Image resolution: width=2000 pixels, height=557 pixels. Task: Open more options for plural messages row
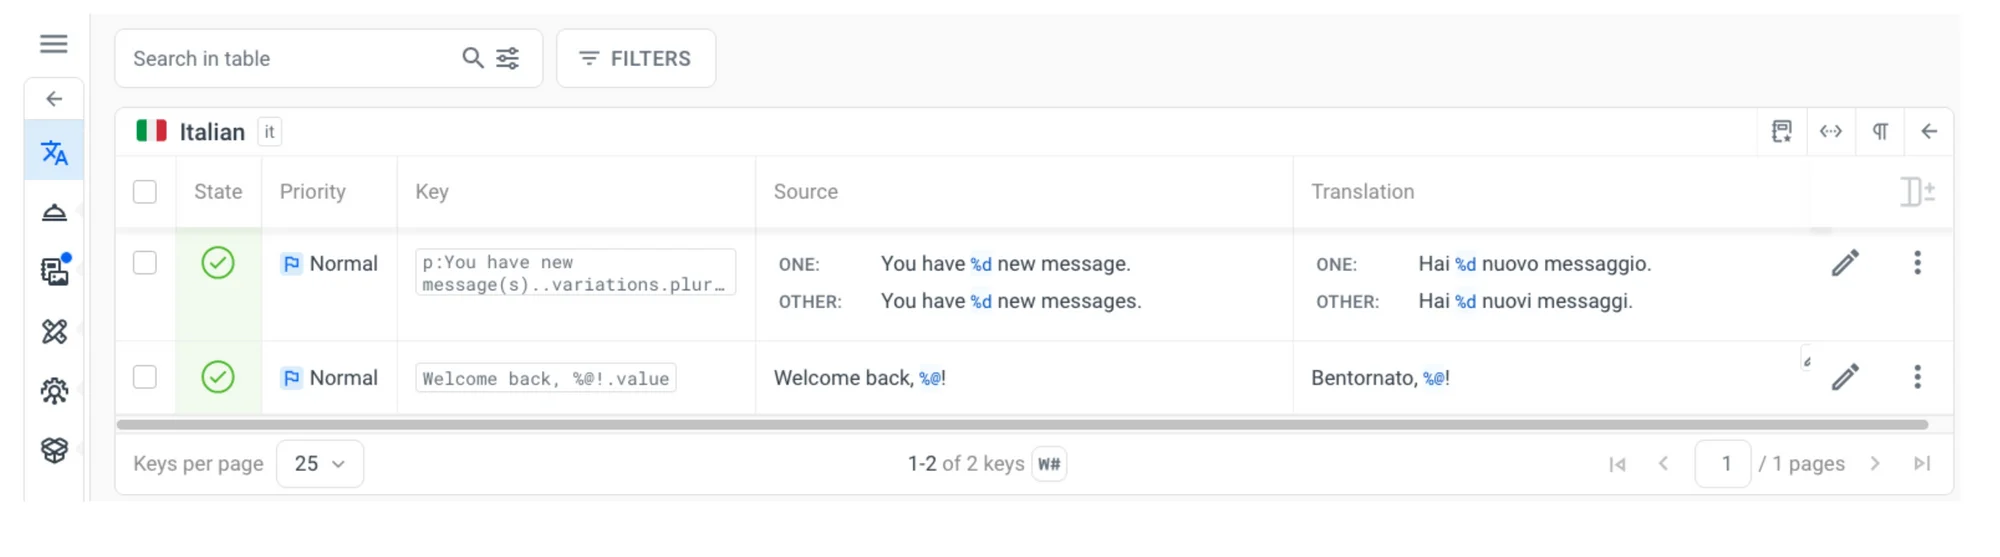click(x=1917, y=263)
